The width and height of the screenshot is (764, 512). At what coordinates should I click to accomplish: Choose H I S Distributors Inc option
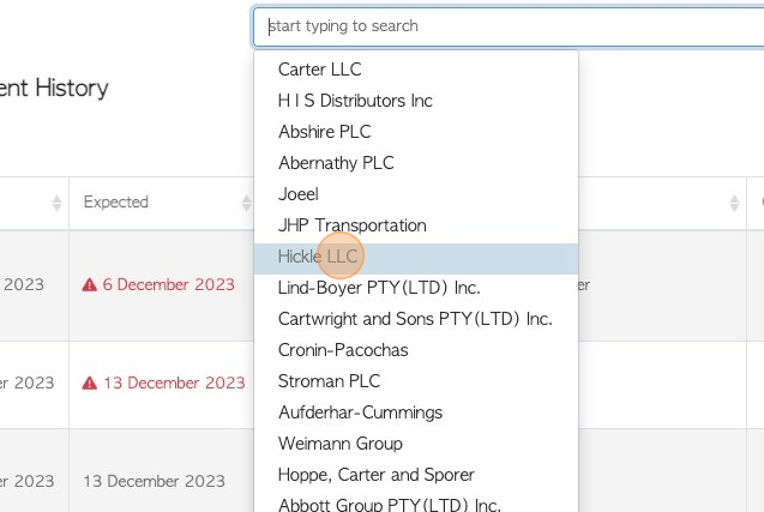(x=355, y=100)
